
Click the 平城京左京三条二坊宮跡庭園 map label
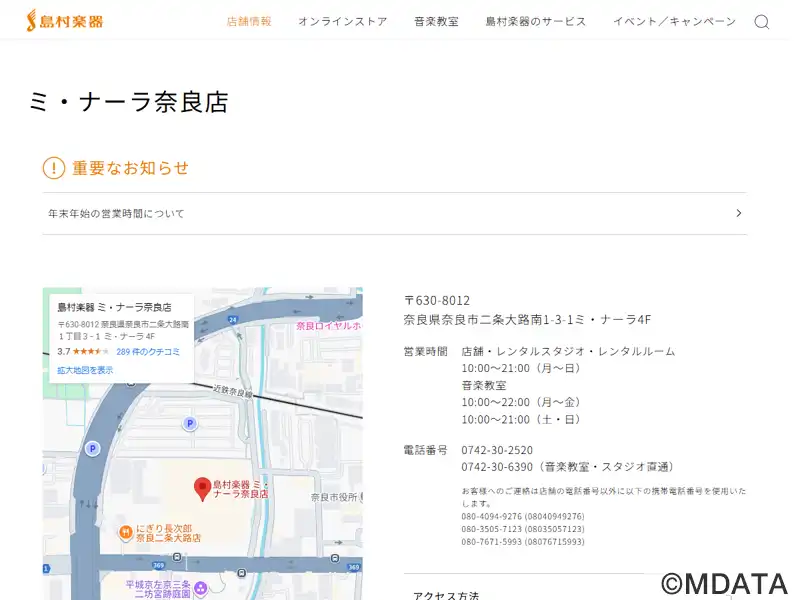(158, 589)
